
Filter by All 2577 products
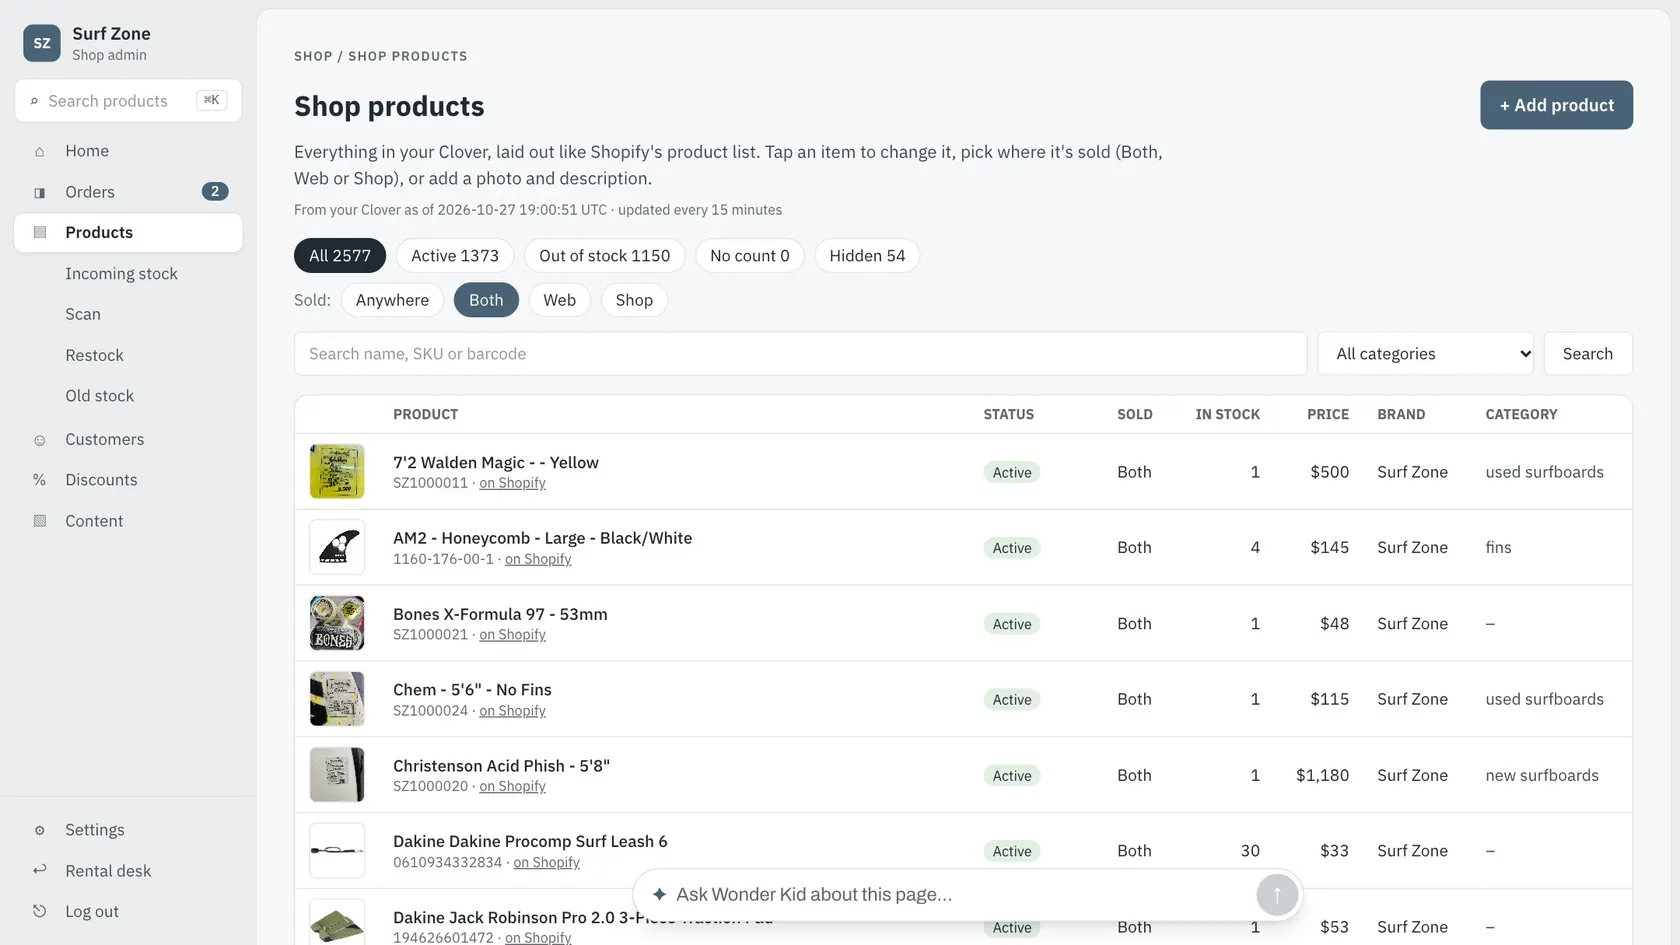click(340, 256)
